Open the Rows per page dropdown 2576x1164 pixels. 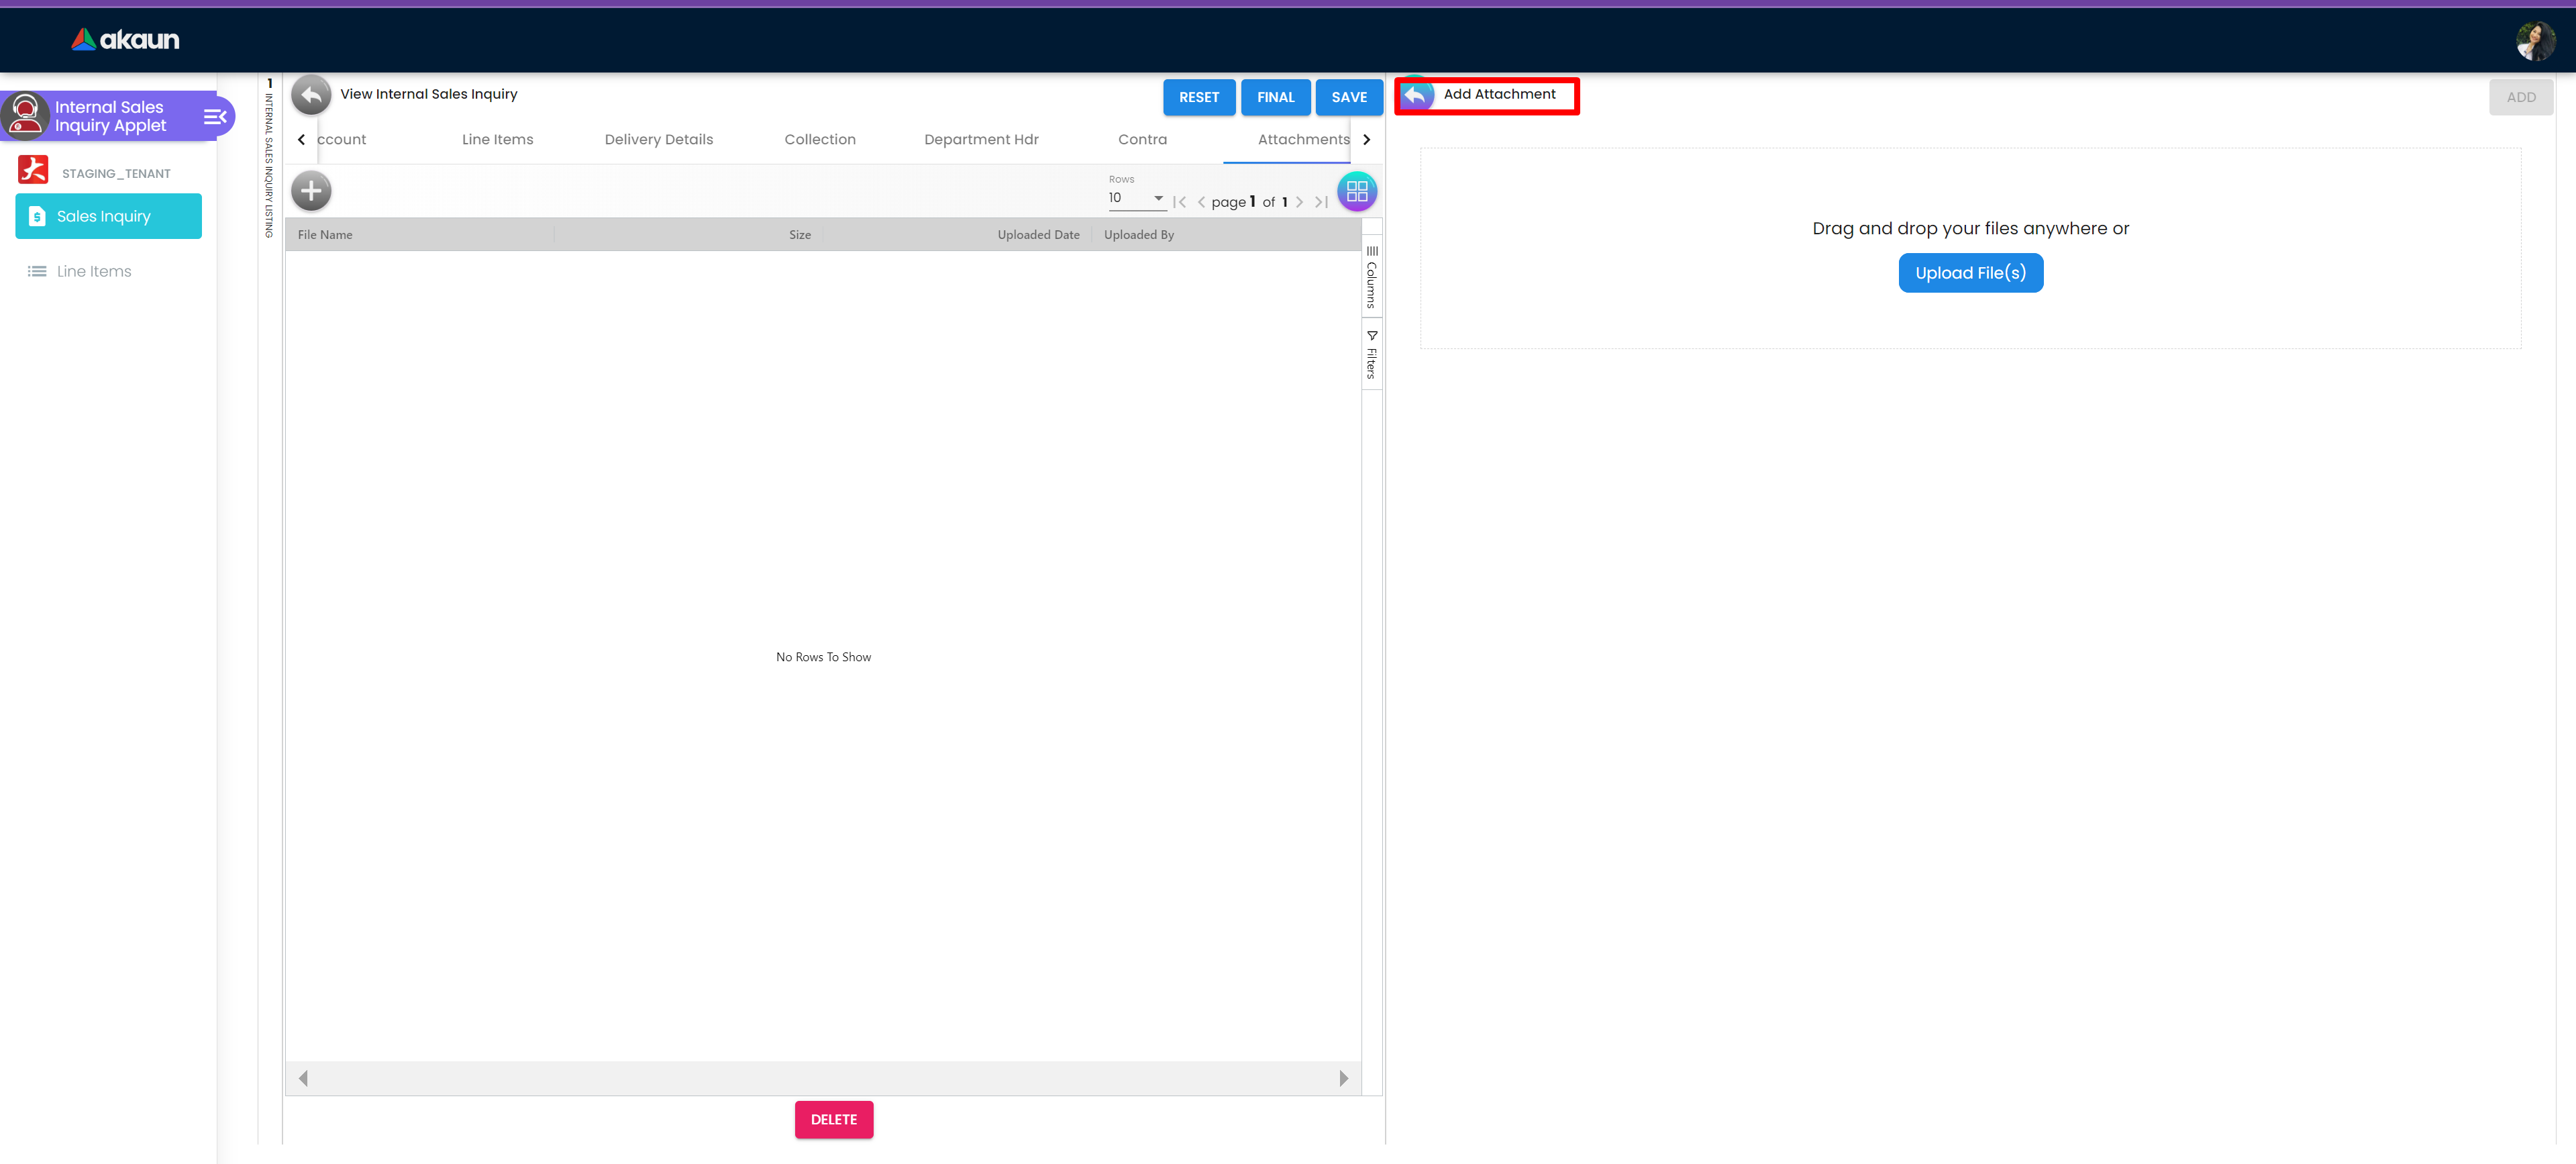1136,198
